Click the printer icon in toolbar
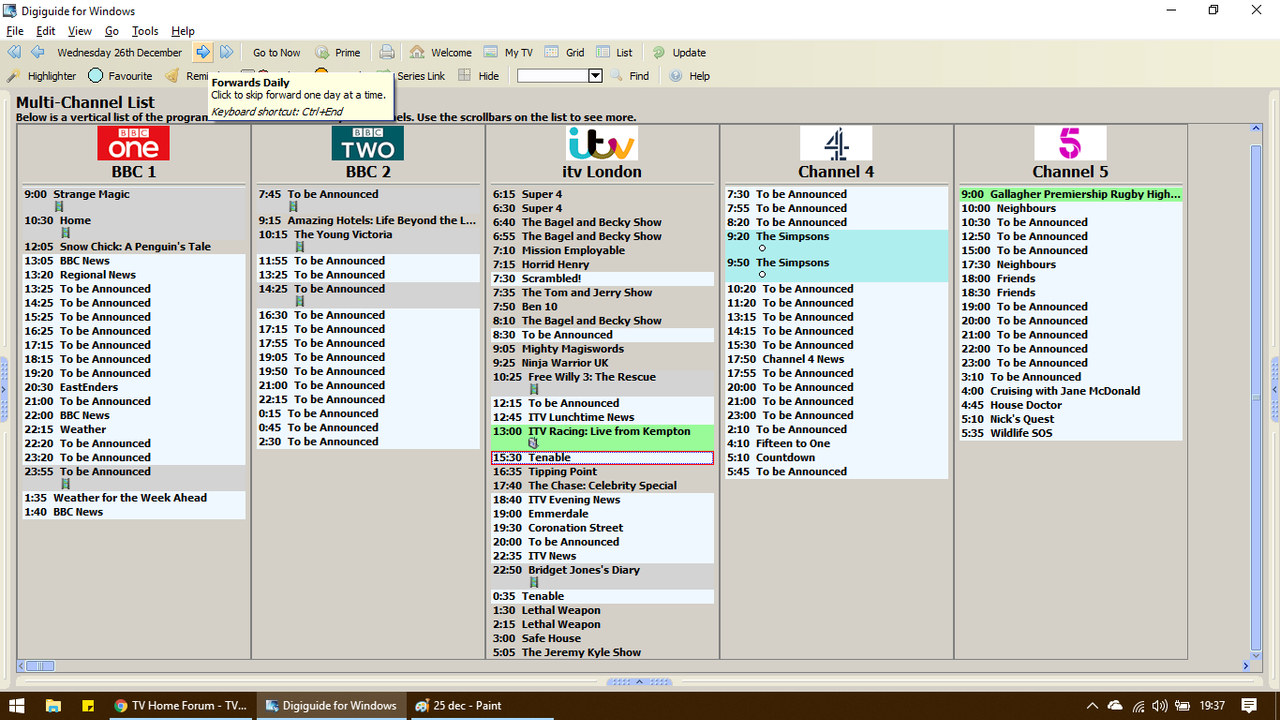1280x720 pixels. pos(387,52)
